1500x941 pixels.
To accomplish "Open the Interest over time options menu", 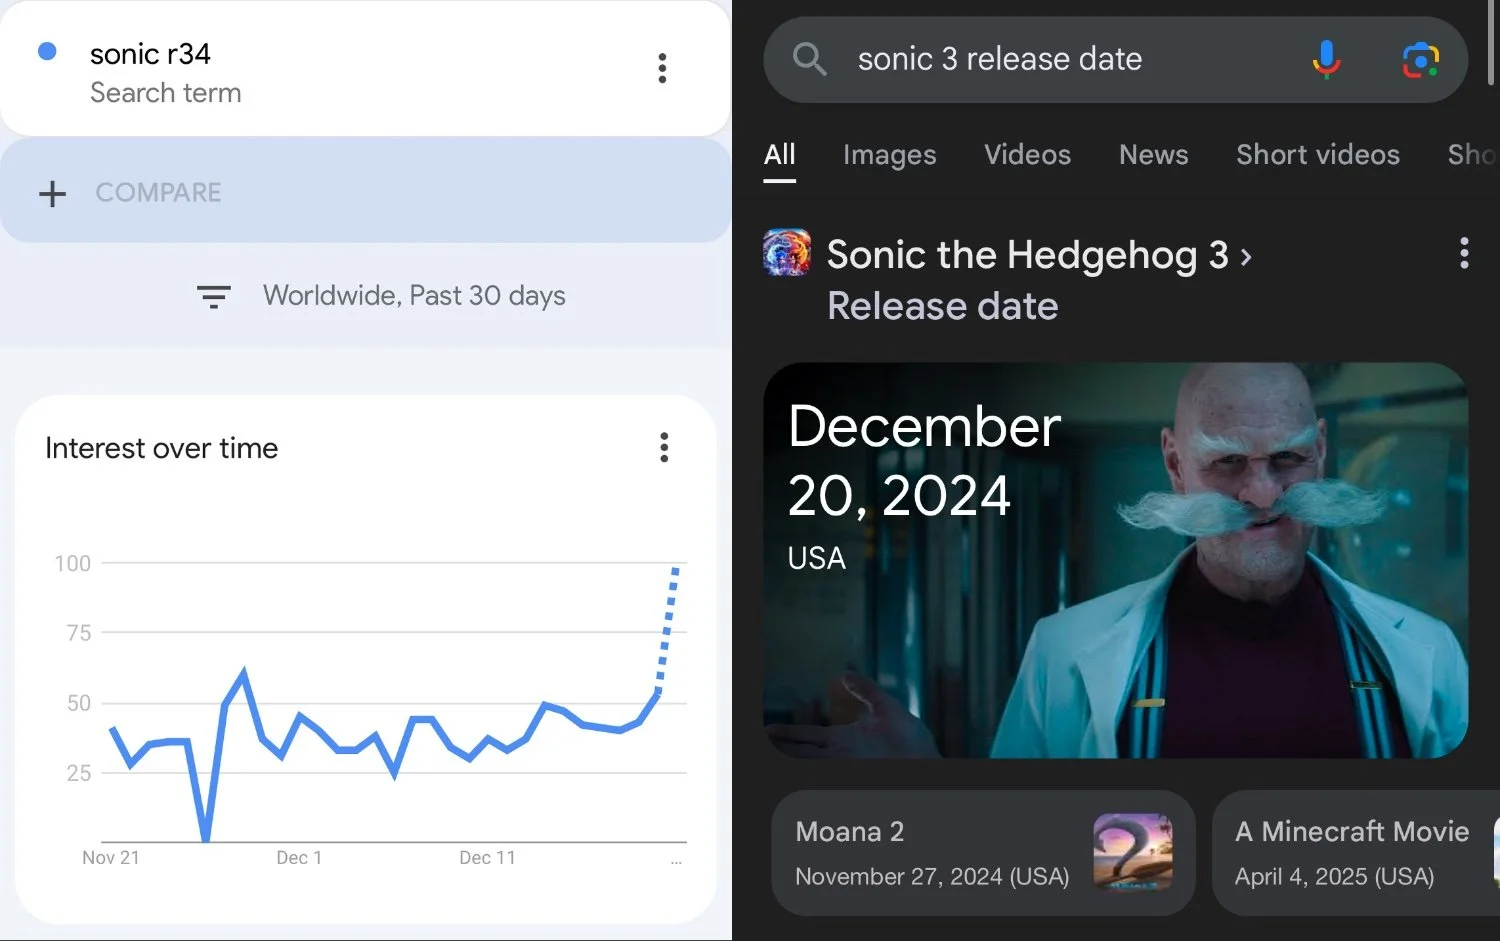I will click(x=664, y=447).
